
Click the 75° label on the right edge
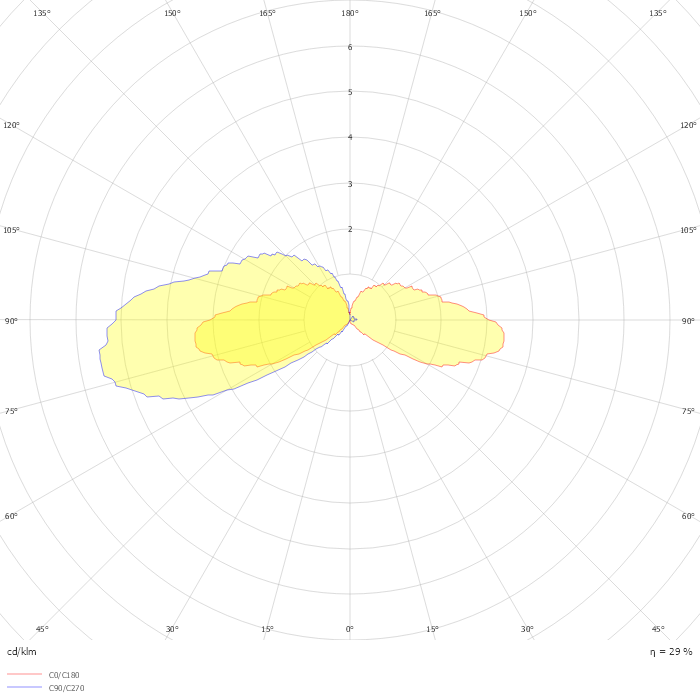[x=688, y=411]
